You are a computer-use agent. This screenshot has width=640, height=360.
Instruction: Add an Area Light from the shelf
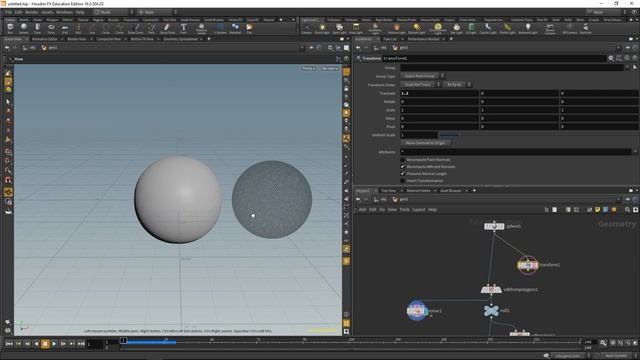(356, 28)
